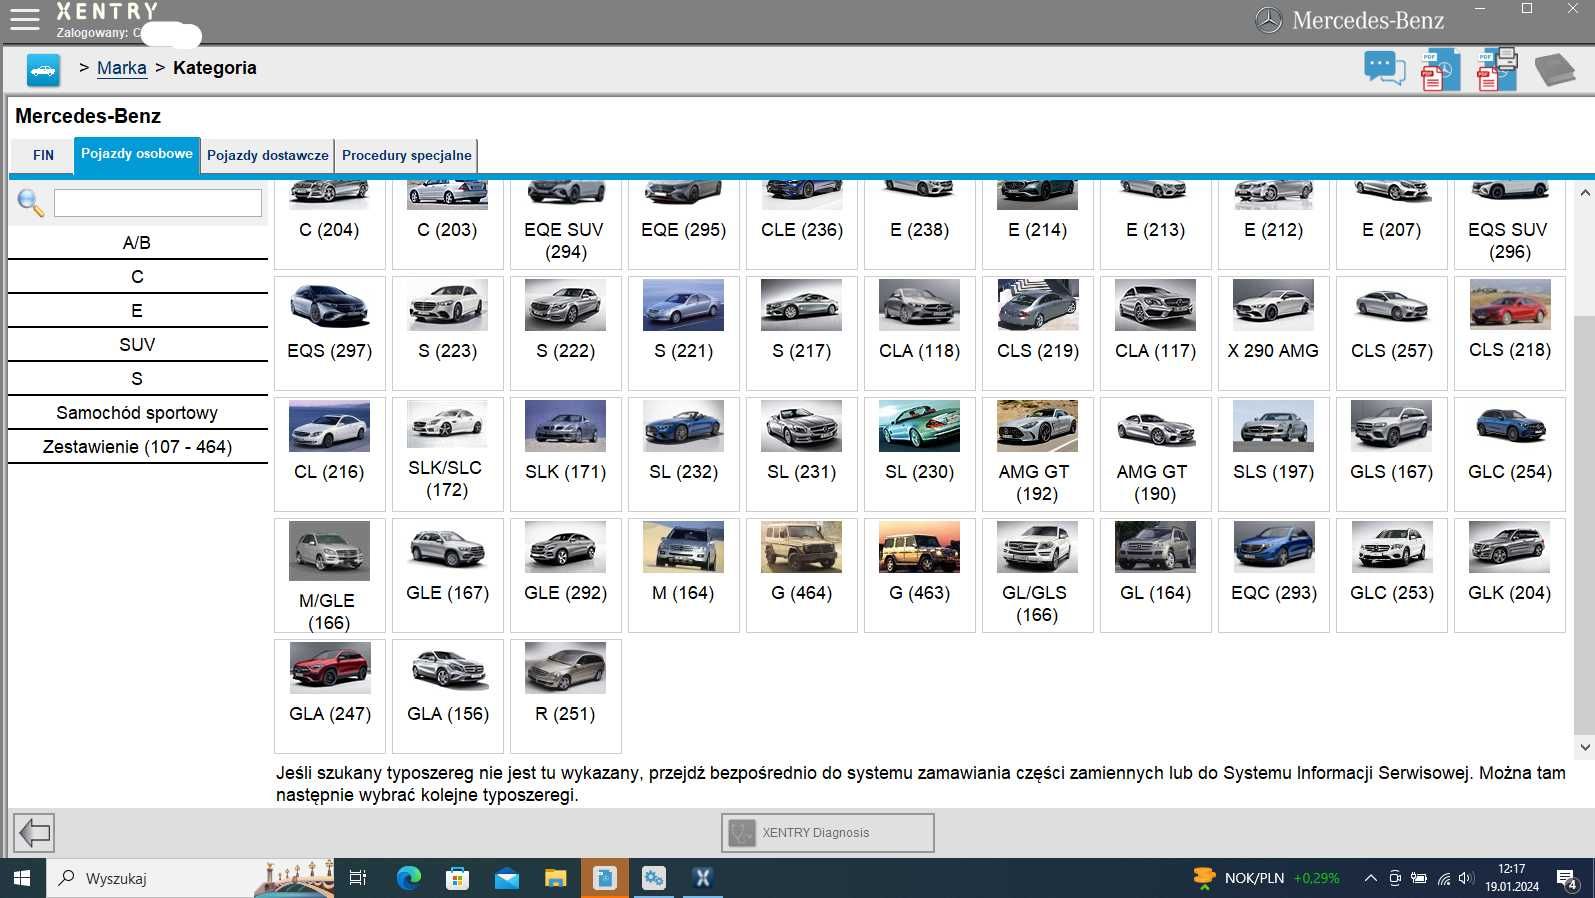The image size is (1595, 898).
Task: Select S (223) model
Action: (x=448, y=333)
